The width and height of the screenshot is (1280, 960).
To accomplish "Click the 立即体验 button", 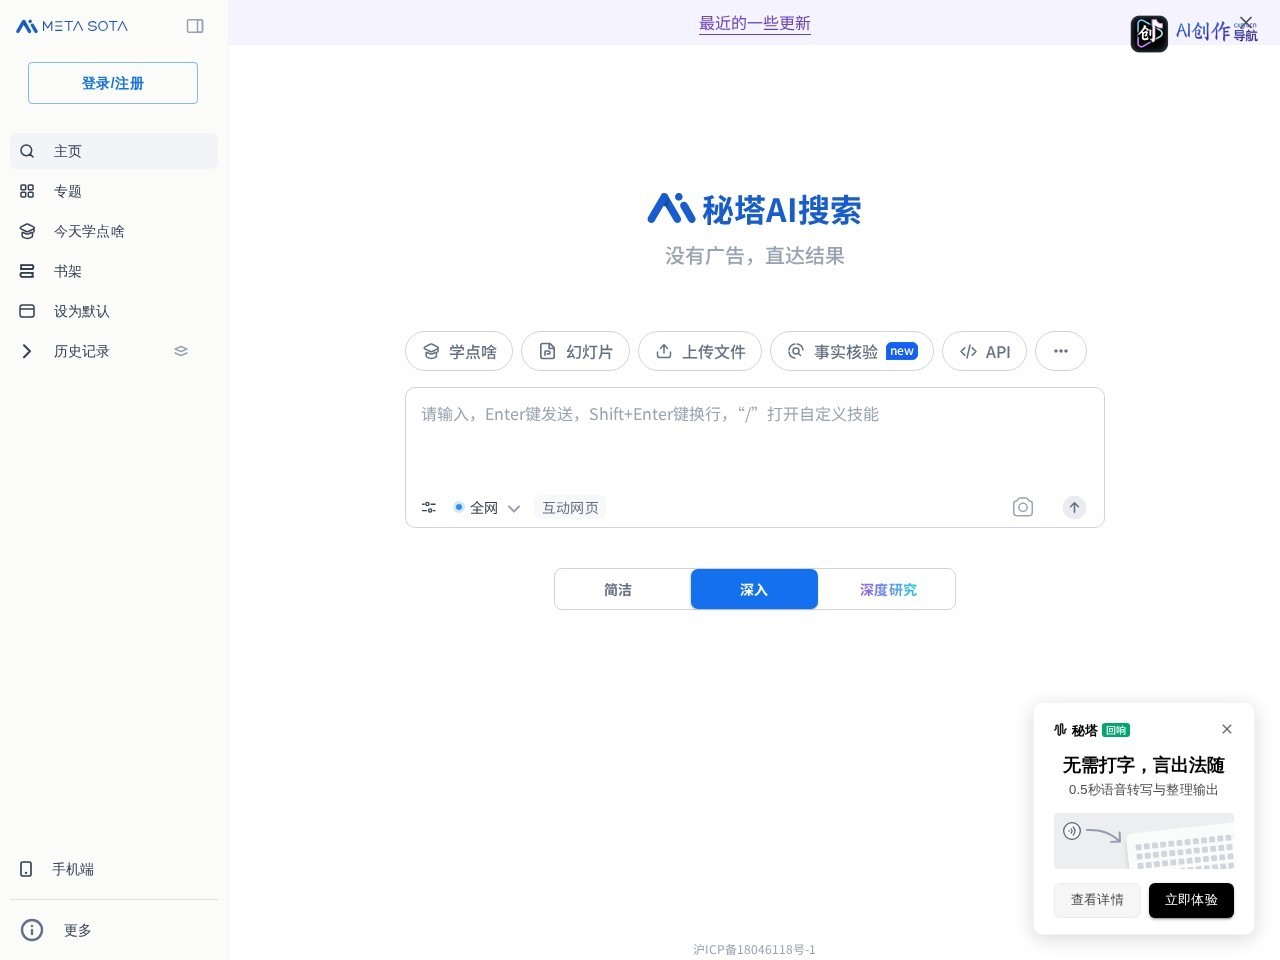I will click(1191, 900).
